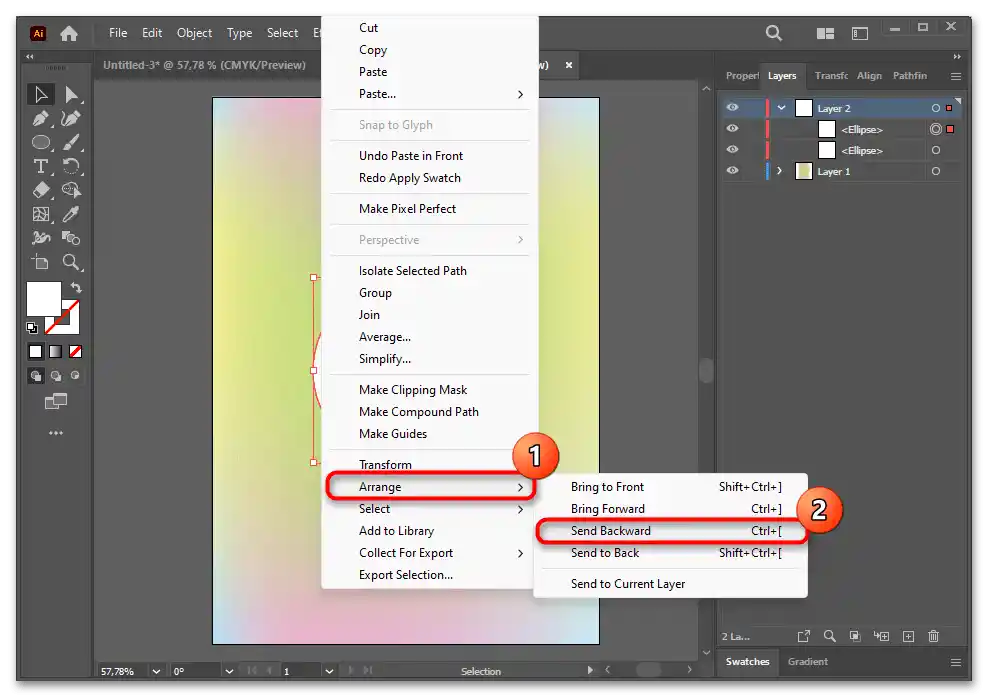The height and width of the screenshot is (697, 988).
Task: Switch to the Pathfinder tab
Action: click(x=910, y=76)
